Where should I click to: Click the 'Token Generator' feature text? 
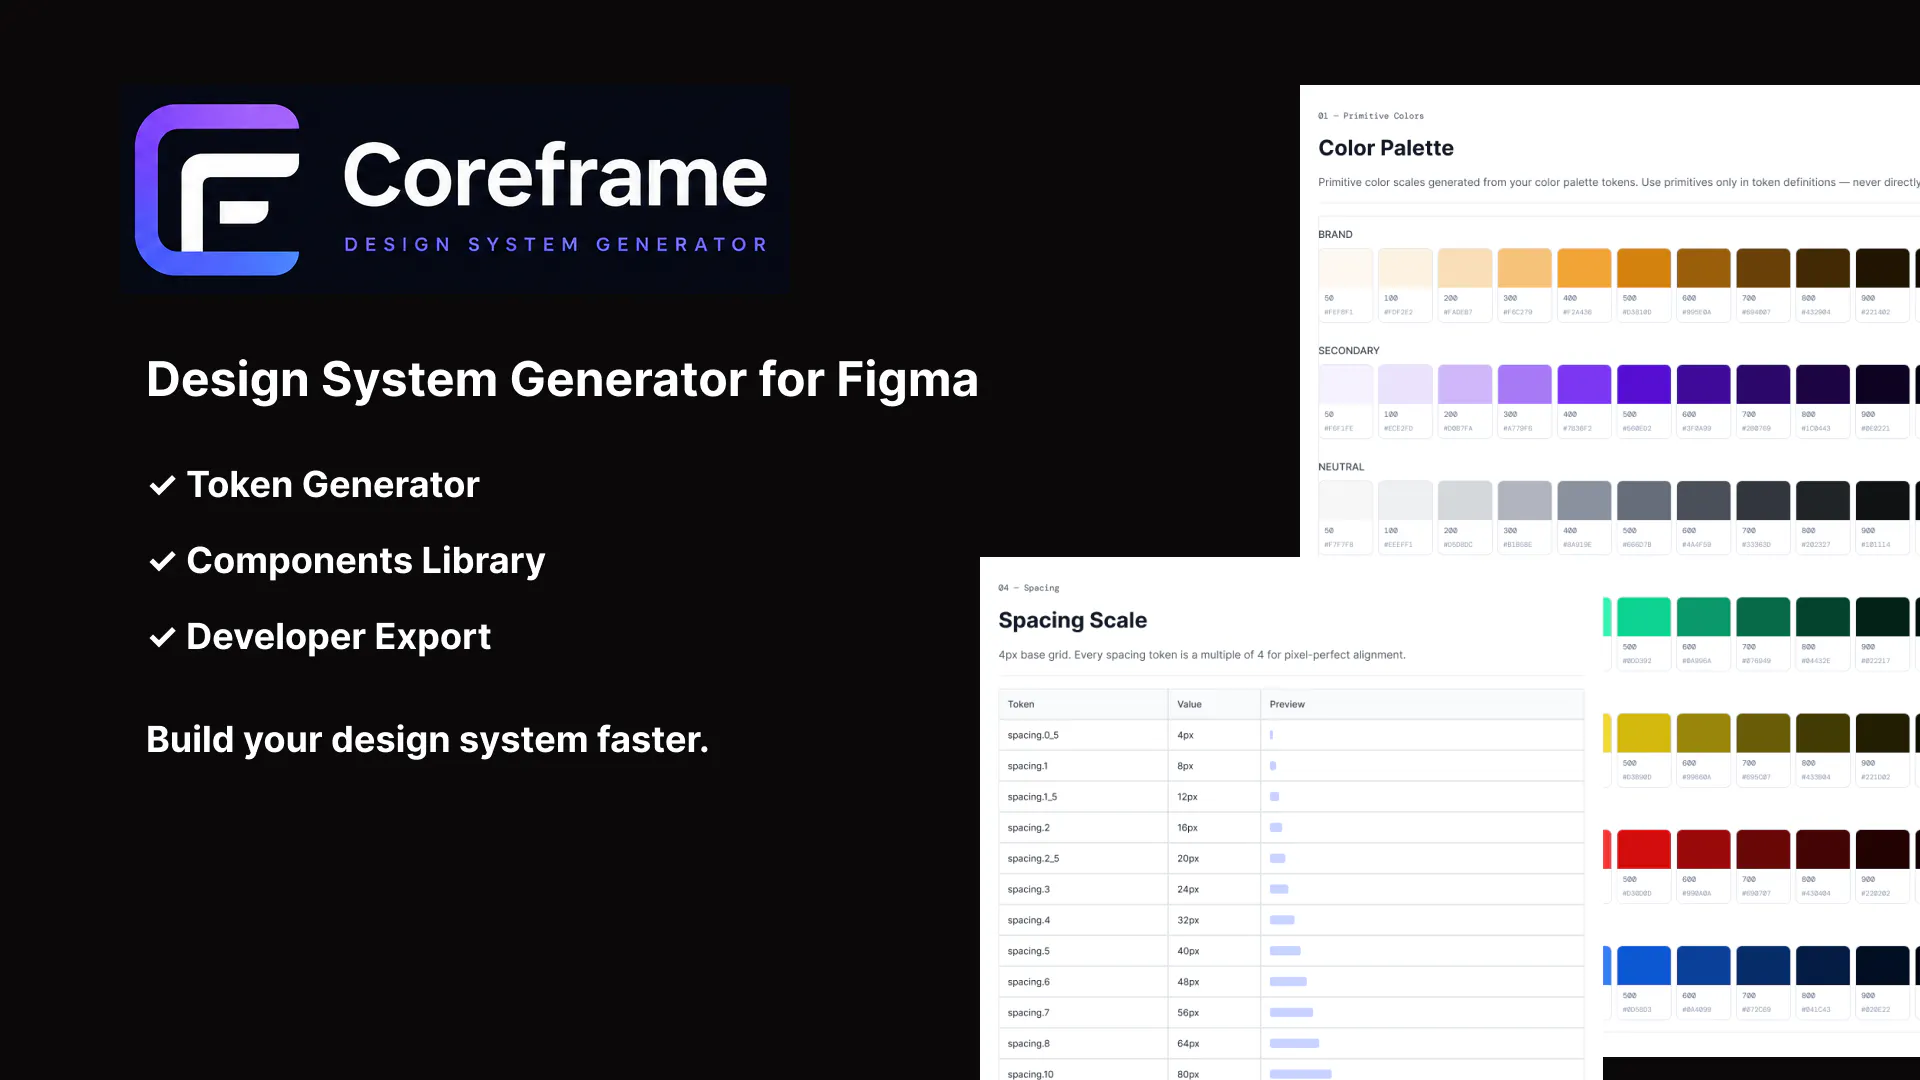pos(333,485)
